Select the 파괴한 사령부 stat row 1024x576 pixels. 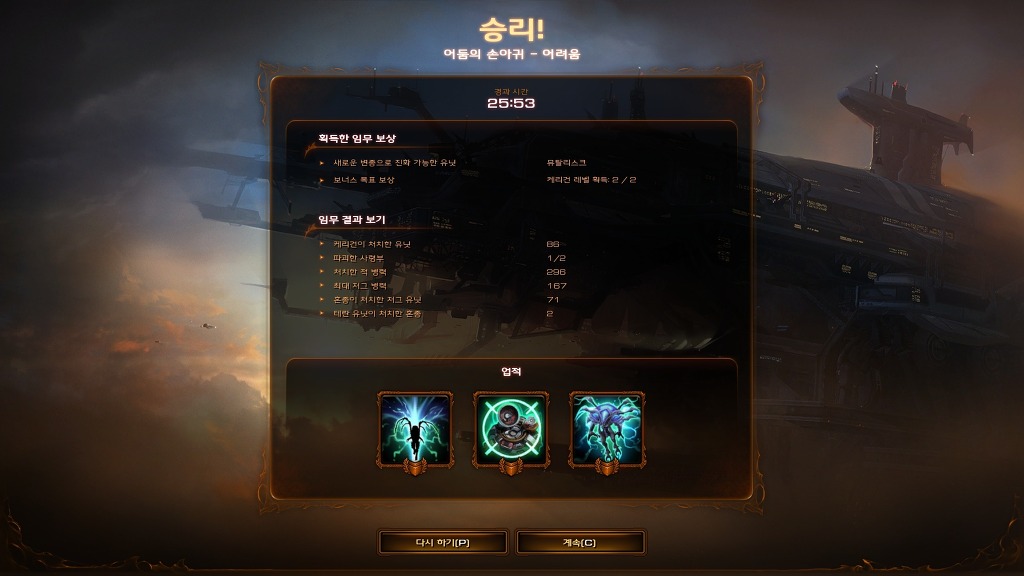511,258
